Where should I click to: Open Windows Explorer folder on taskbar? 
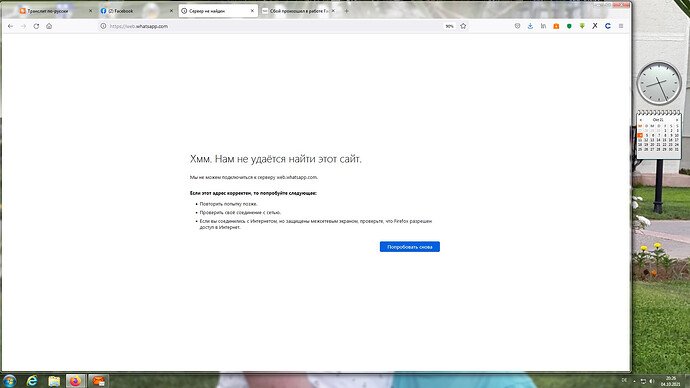point(54,381)
